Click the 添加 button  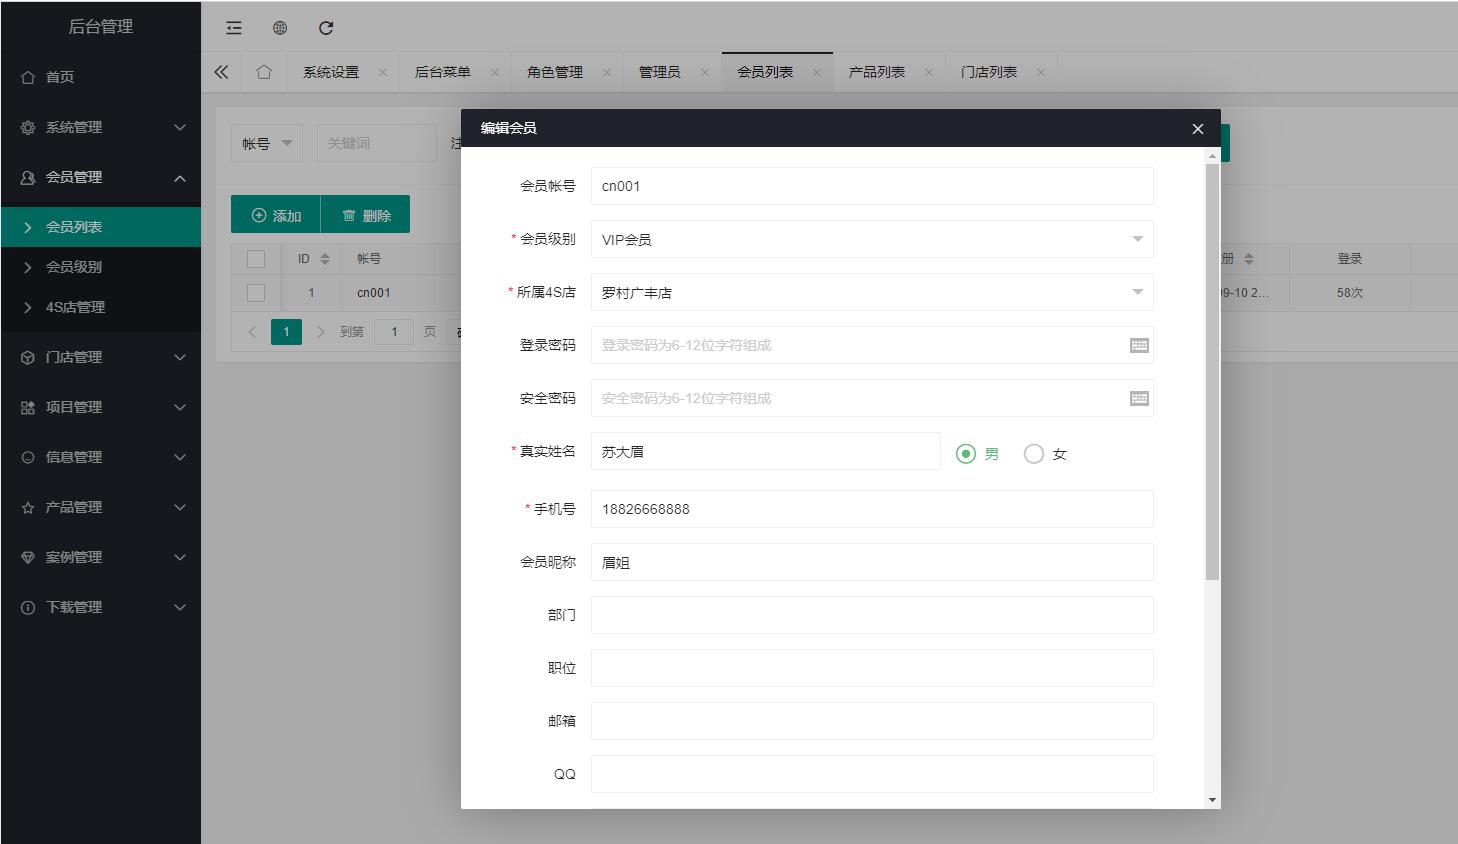pyautogui.click(x=276, y=214)
